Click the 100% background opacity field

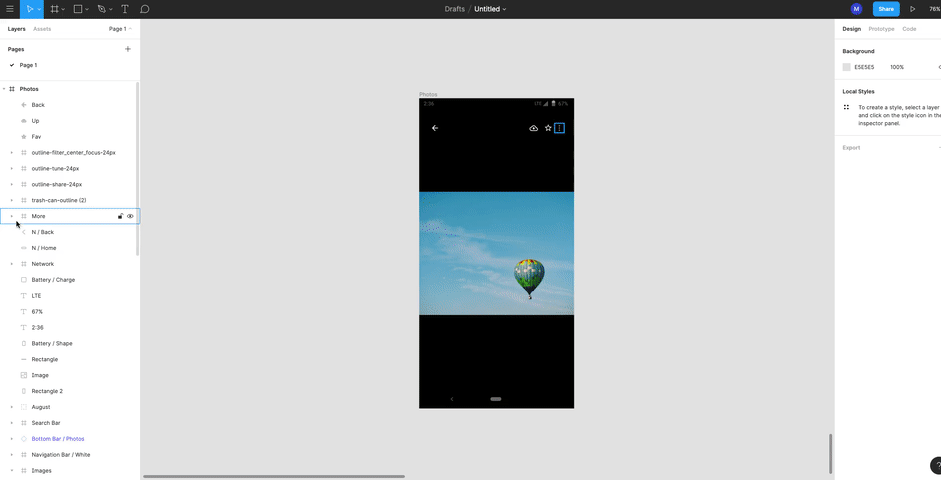(897, 67)
